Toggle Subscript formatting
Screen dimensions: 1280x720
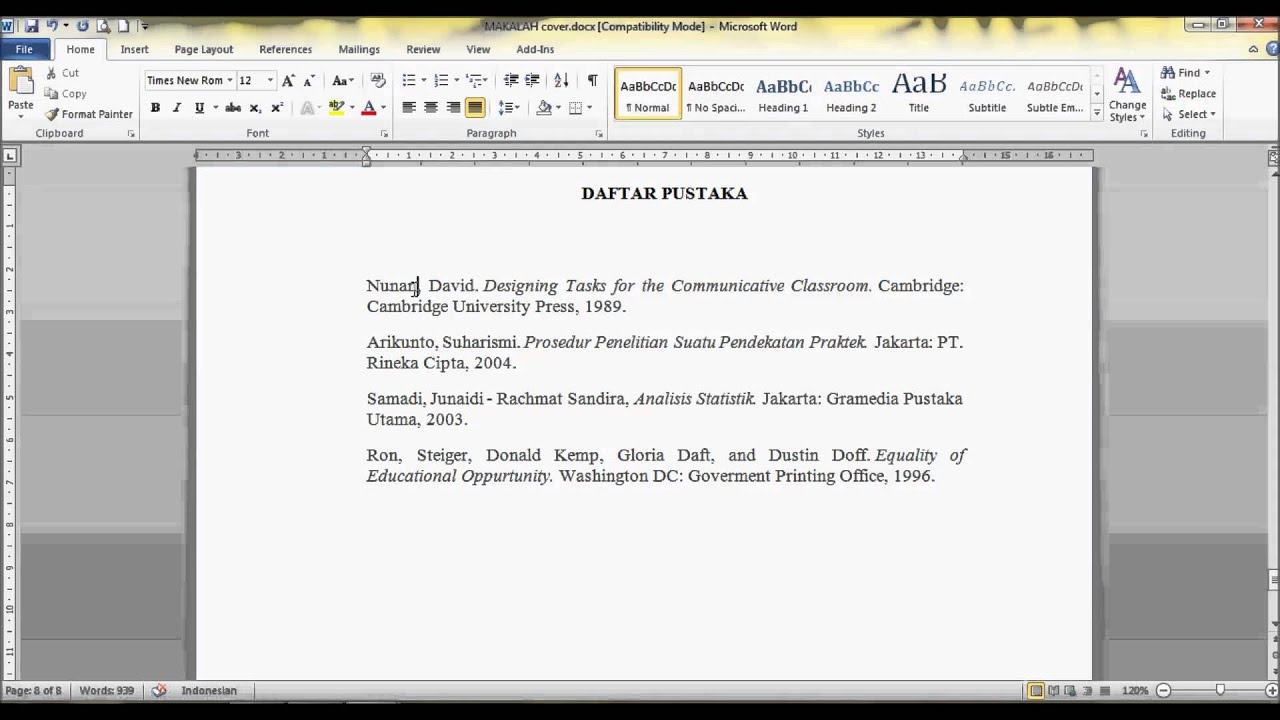[255, 108]
